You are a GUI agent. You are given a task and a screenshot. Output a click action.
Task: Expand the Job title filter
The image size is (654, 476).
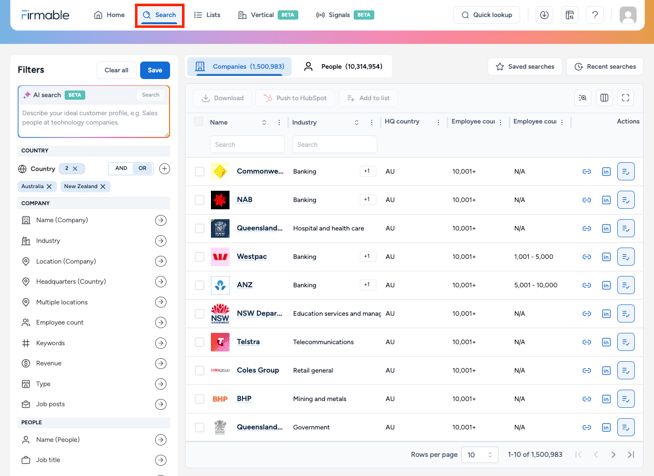(161, 460)
